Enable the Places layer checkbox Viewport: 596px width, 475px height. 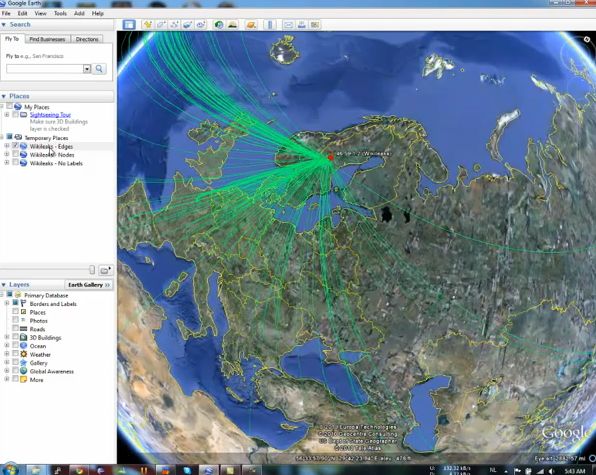pyautogui.click(x=15, y=312)
